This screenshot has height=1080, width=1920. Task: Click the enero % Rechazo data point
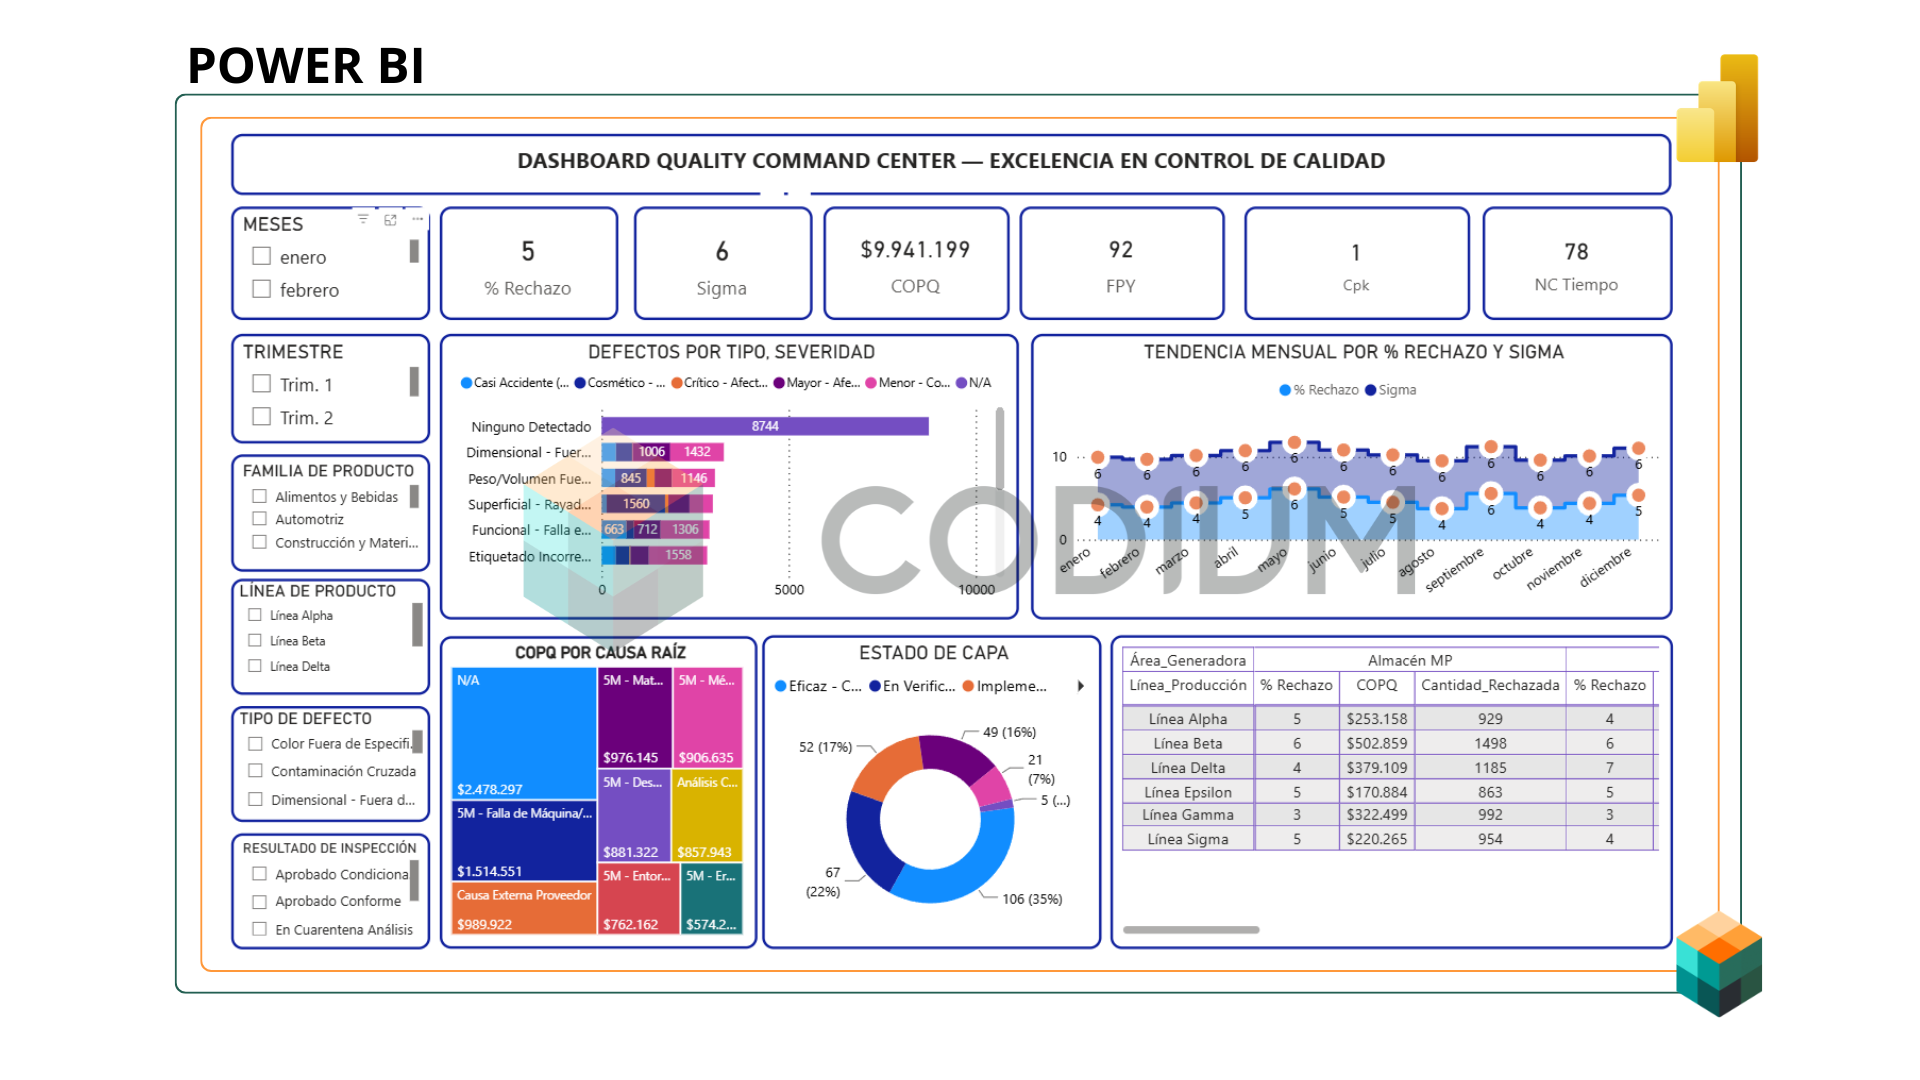(1098, 505)
